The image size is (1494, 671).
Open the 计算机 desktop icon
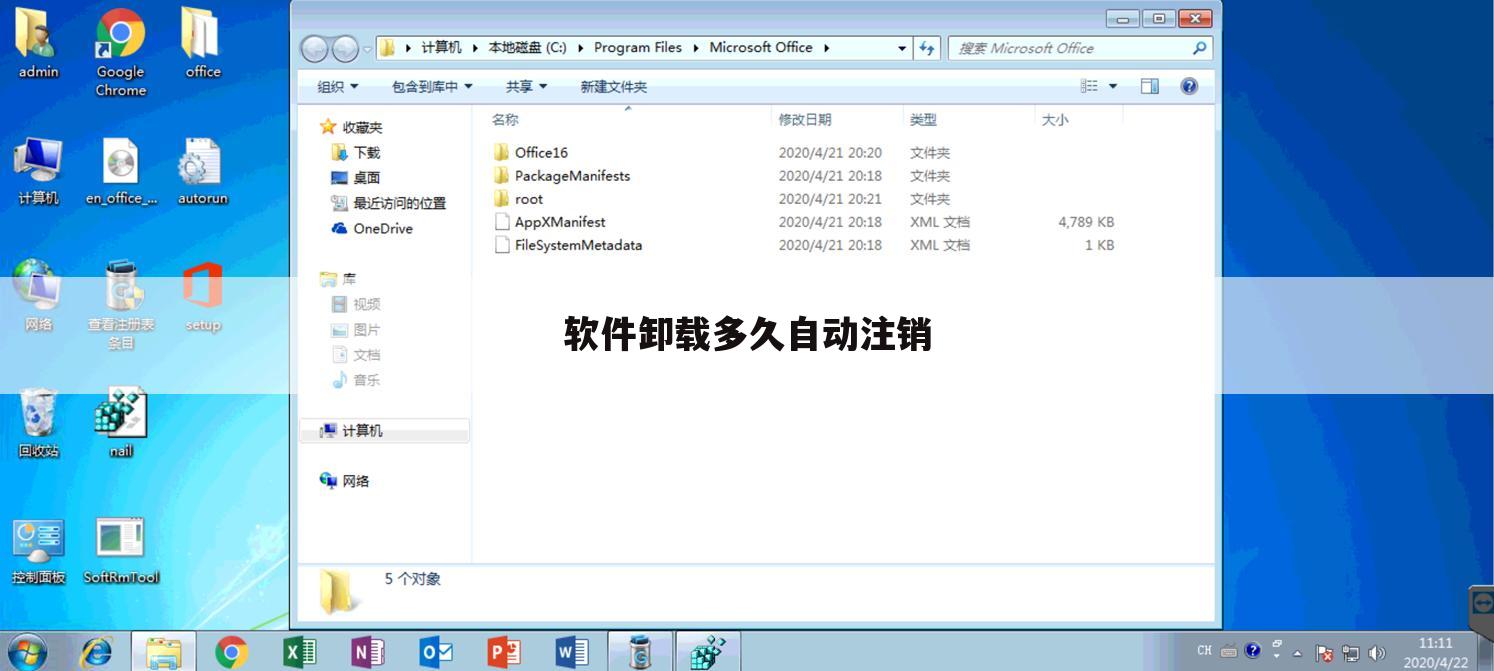click(38, 171)
